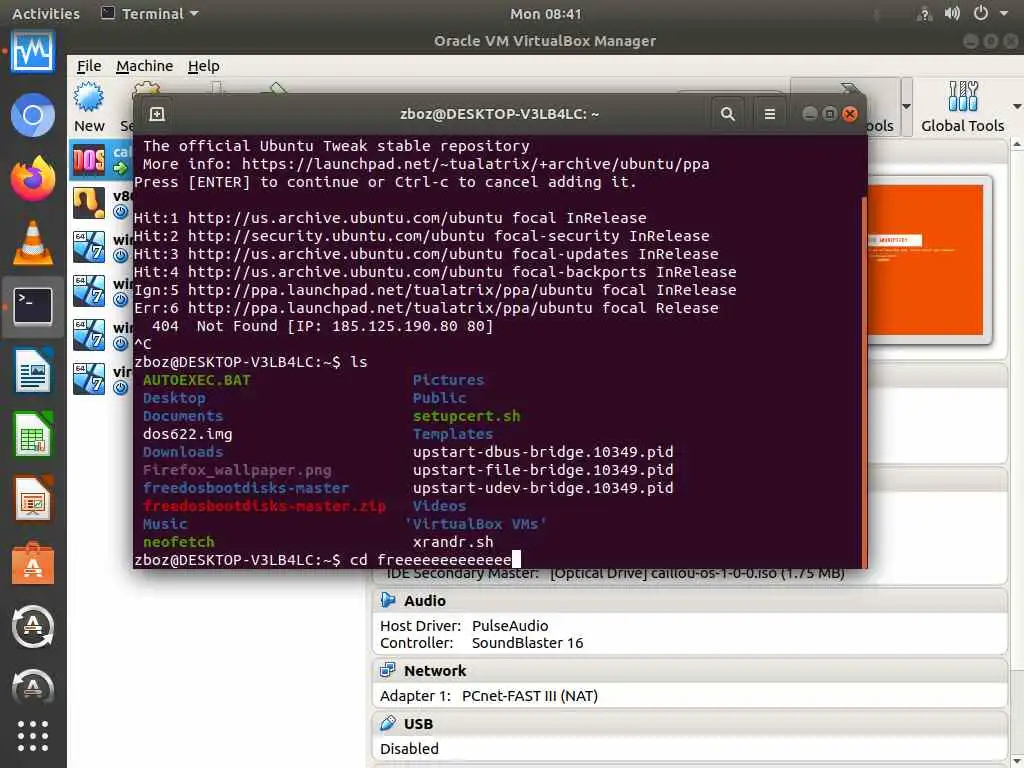
Task: Click the clock Mon 08:41
Action: tap(545, 14)
